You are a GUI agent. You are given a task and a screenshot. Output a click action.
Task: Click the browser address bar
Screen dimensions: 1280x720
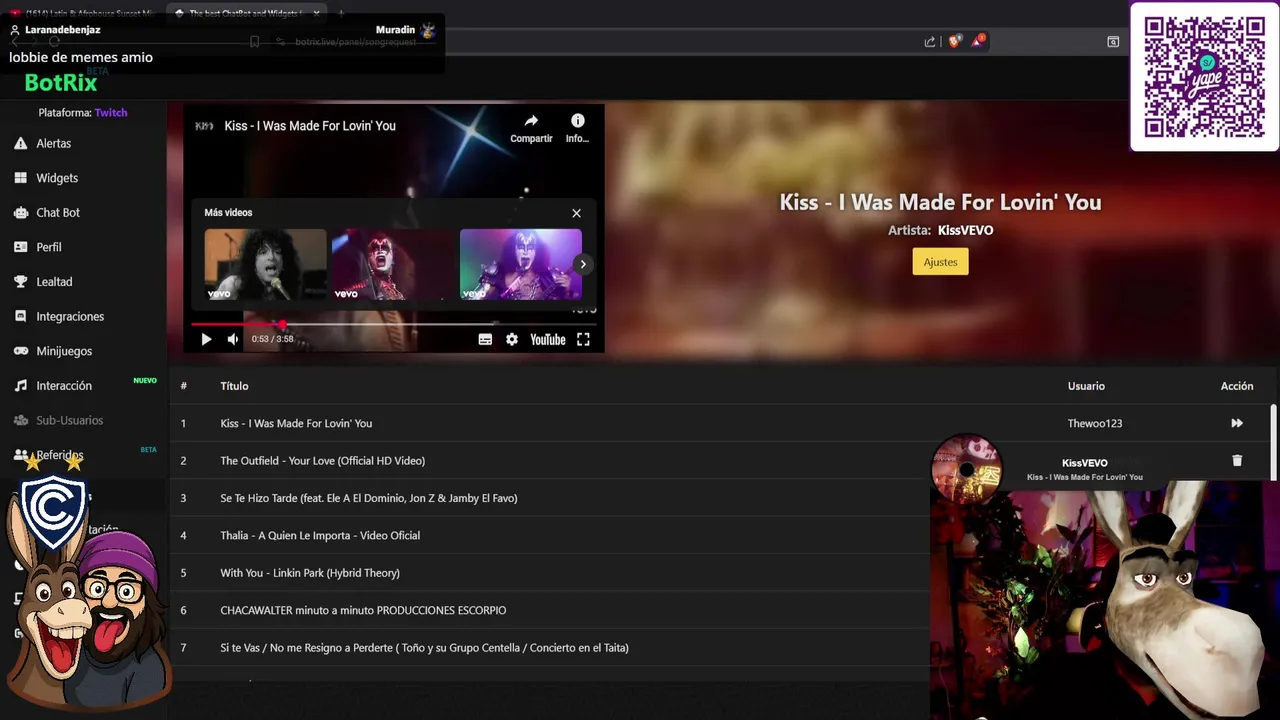coord(600,42)
